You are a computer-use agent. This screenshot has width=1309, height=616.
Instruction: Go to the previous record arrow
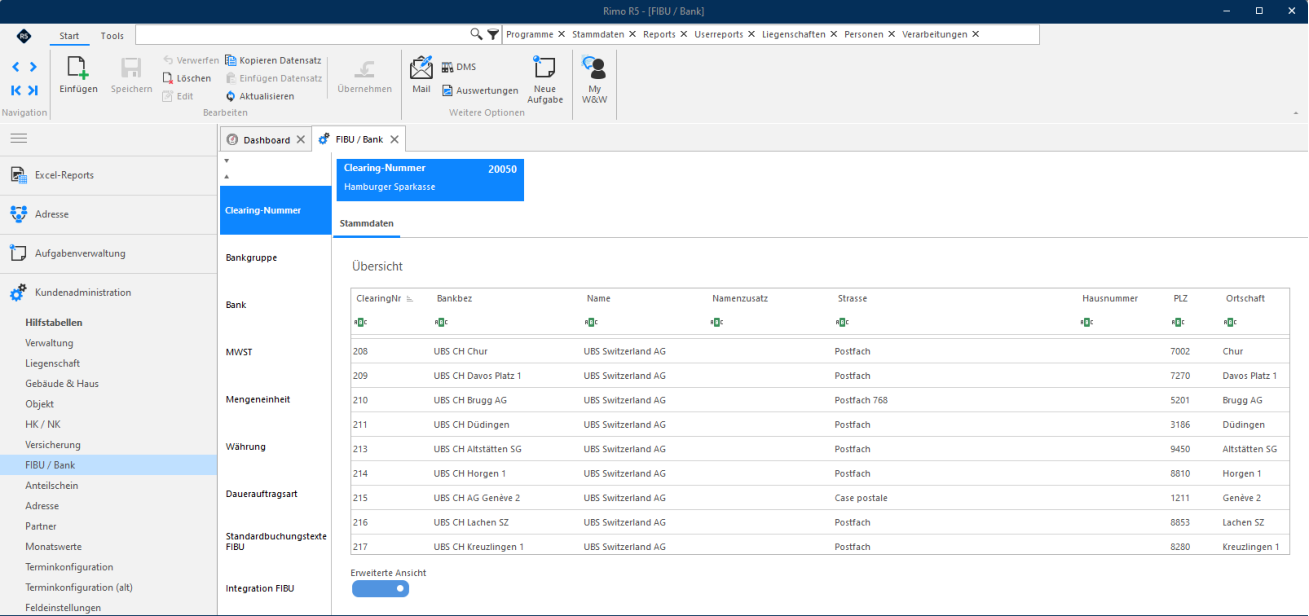click(16, 67)
